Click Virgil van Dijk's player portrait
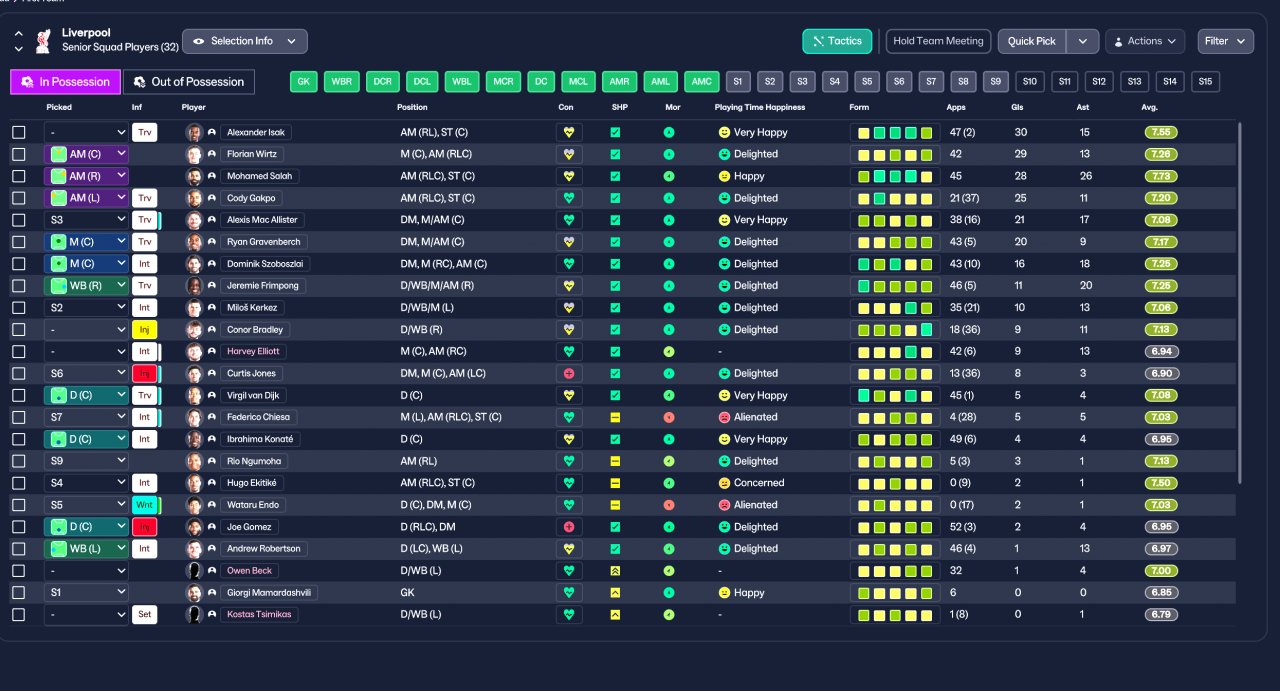Image resolution: width=1280 pixels, height=691 pixels. pyautogui.click(x=194, y=395)
